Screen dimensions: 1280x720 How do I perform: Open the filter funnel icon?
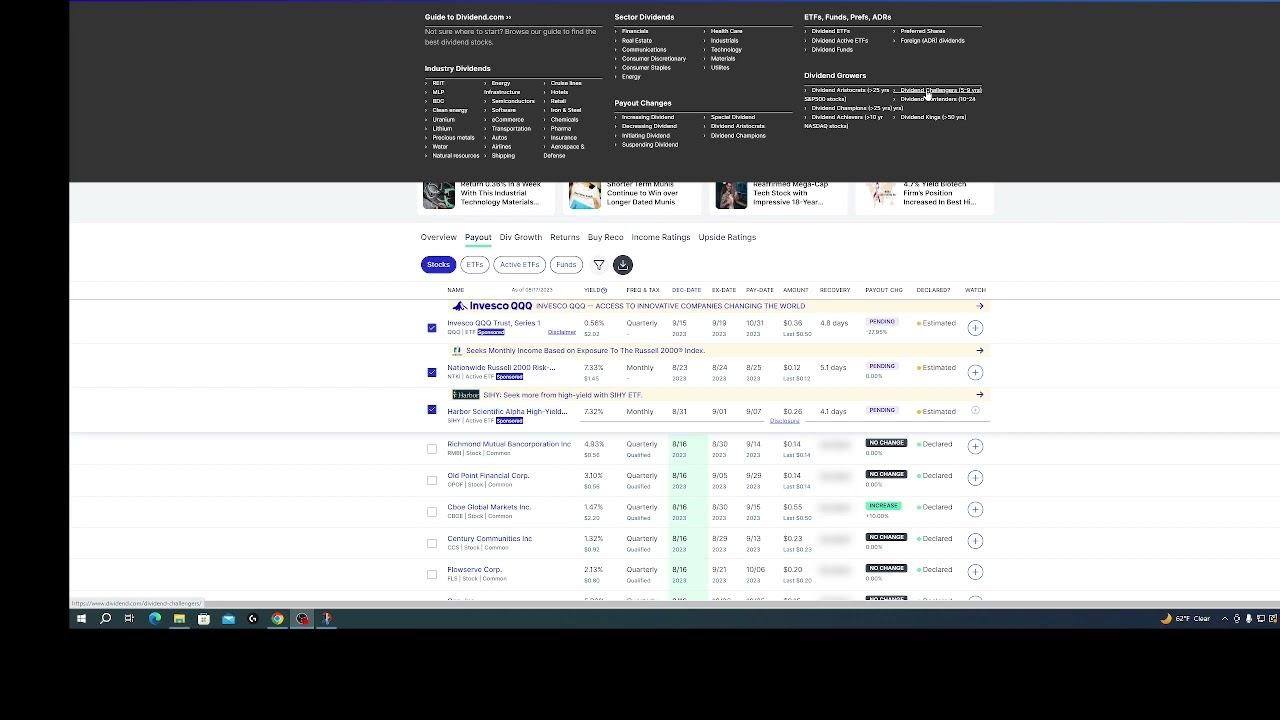(598, 265)
